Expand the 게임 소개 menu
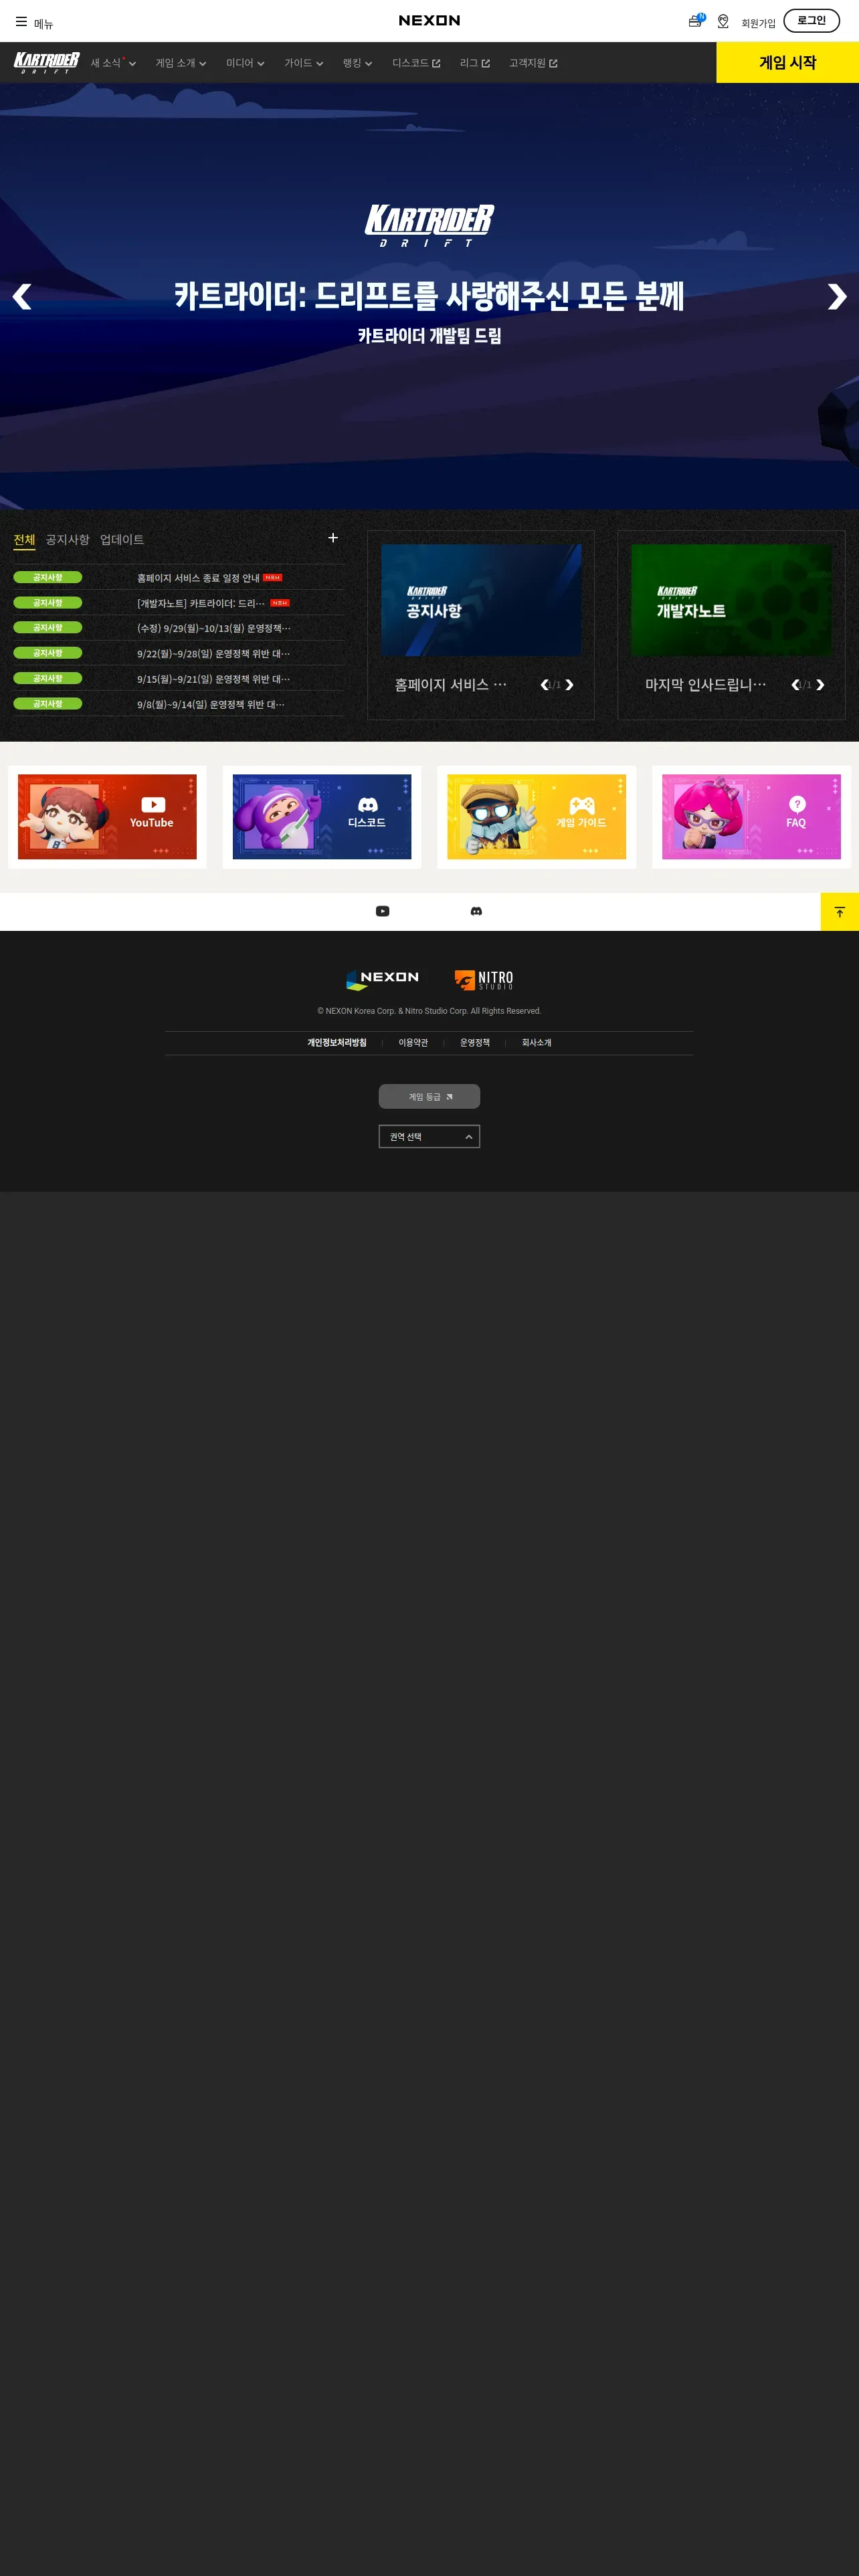This screenshot has width=859, height=2576. coord(181,63)
